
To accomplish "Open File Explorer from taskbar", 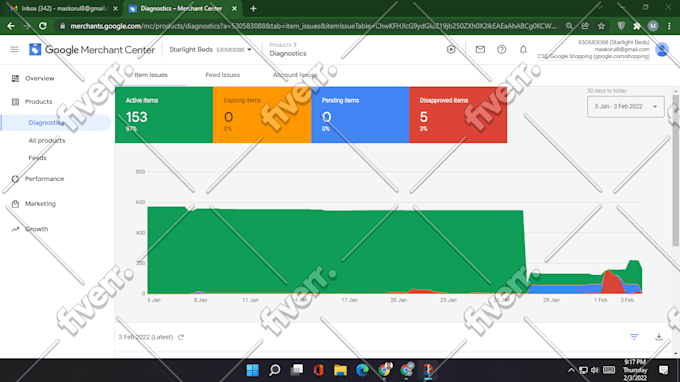I will (x=340, y=370).
